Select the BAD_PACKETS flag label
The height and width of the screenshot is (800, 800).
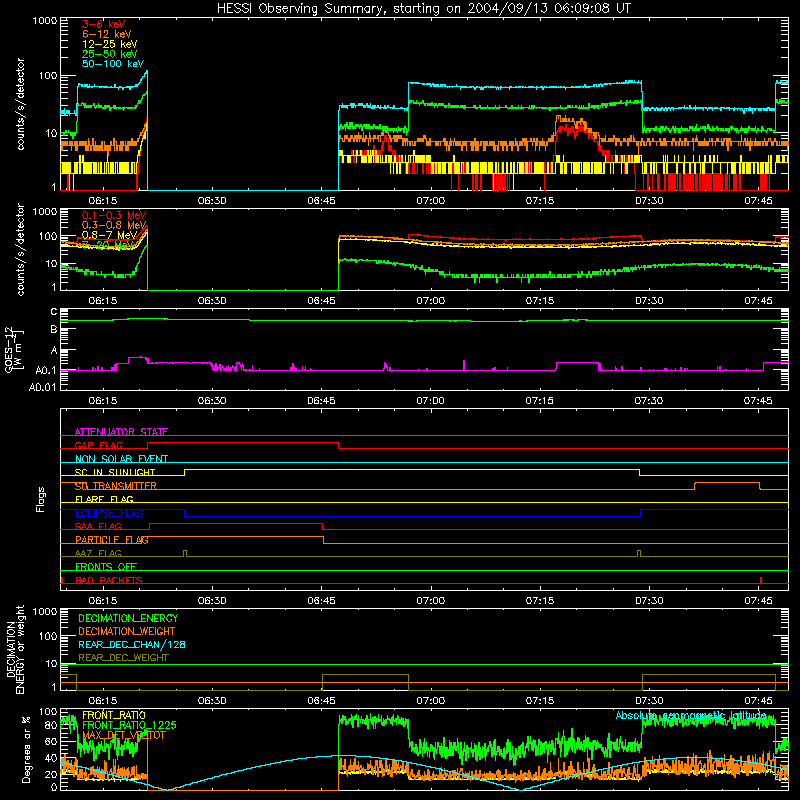tap(109, 581)
